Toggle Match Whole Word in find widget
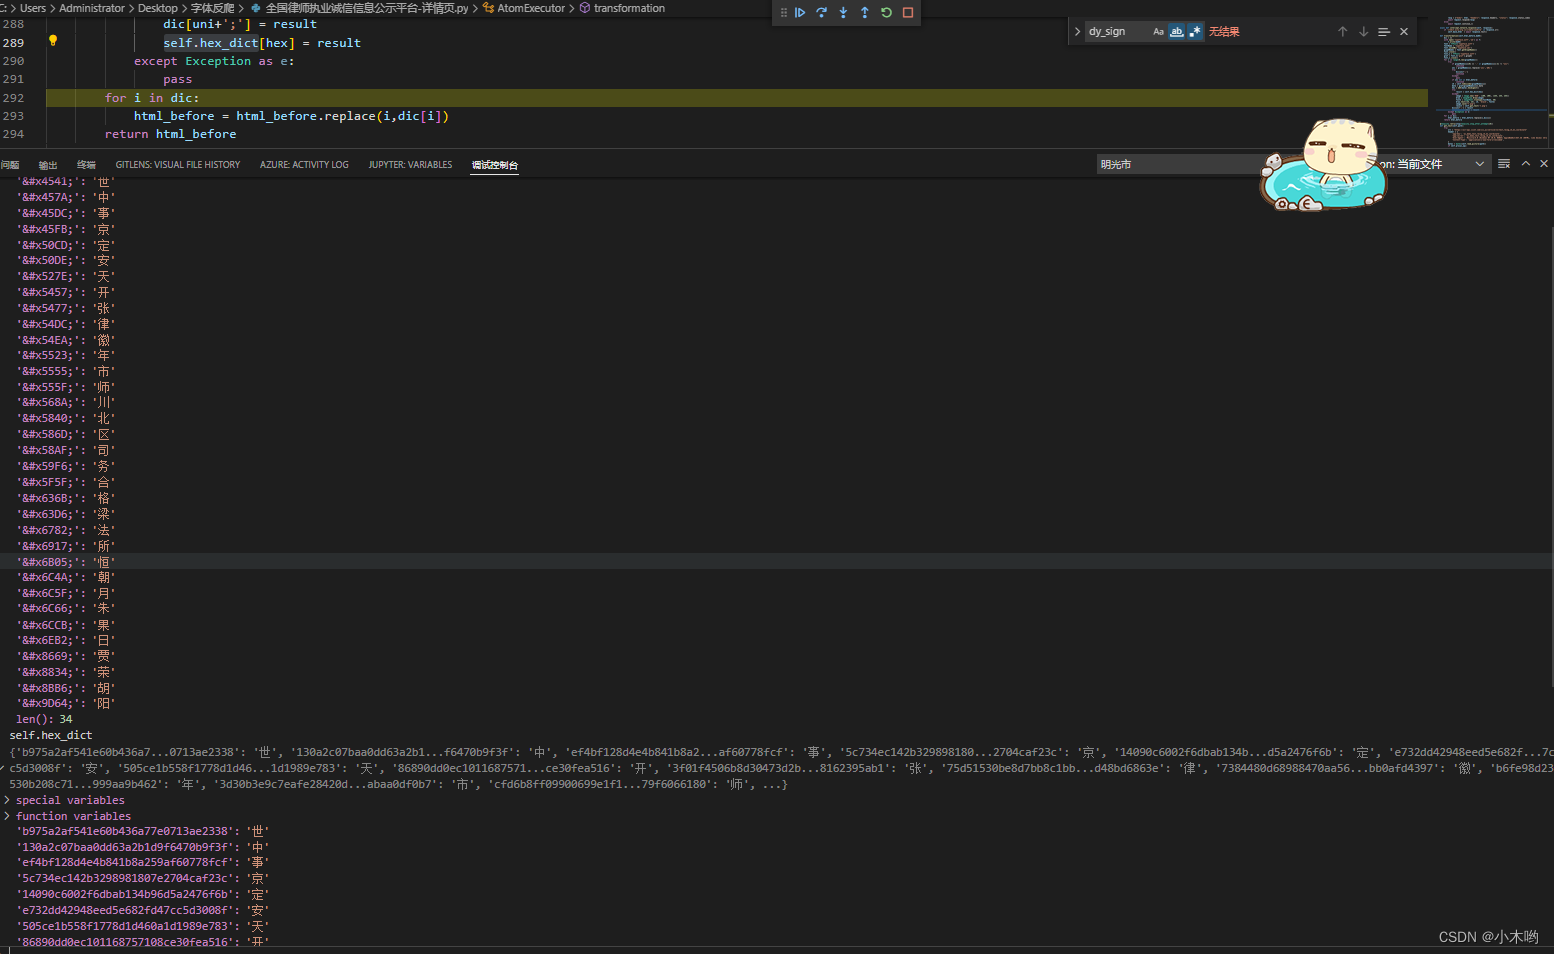1554x954 pixels. [1177, 32]
